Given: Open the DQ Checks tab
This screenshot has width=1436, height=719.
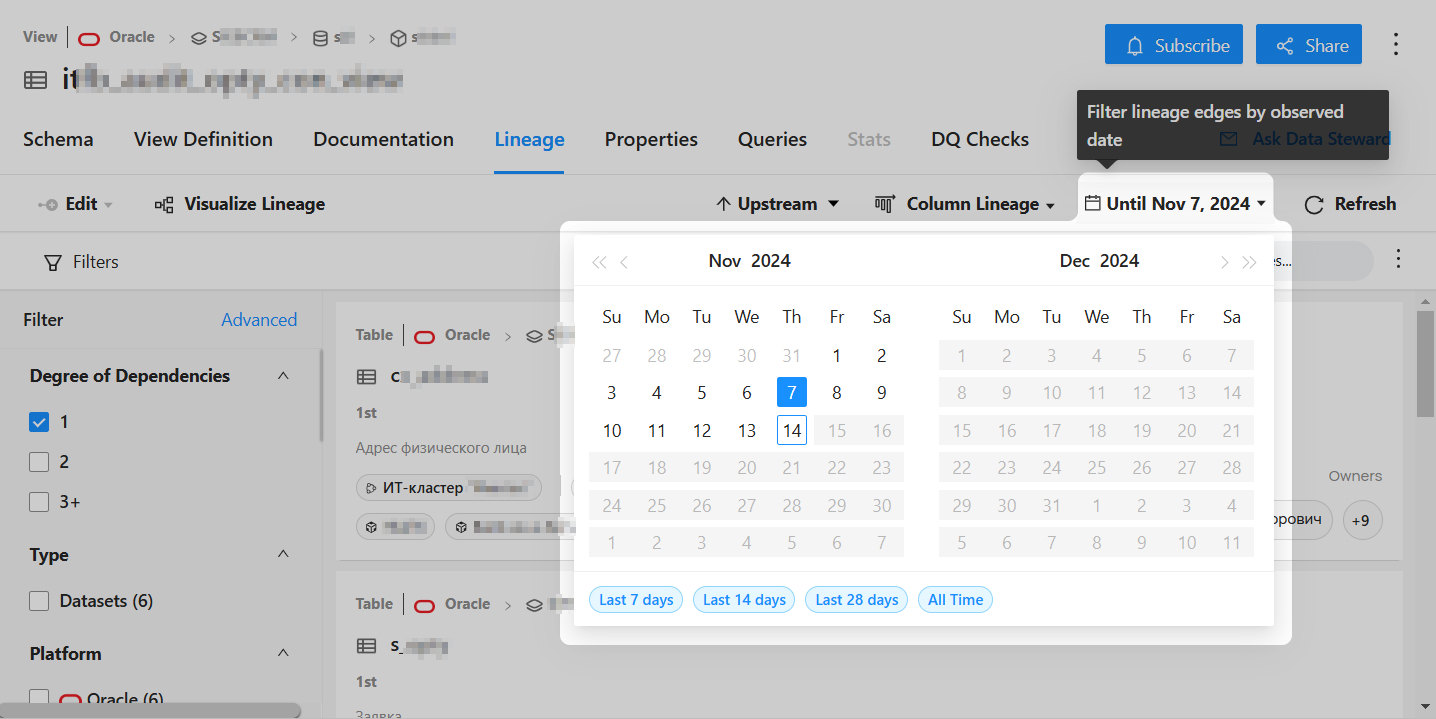Looking at the screenshot, I should (x=979, y=139).
